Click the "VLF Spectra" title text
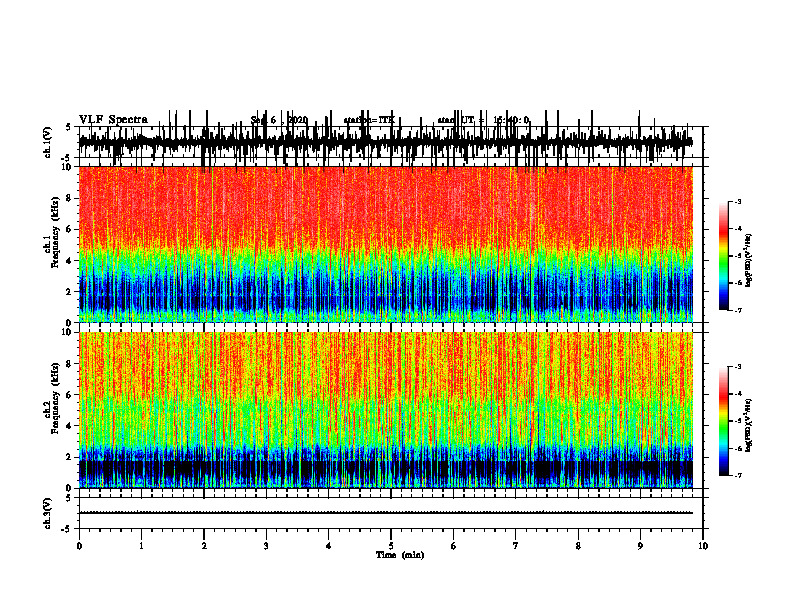This screenshot has width=792, height=612. tap(113, 120)
